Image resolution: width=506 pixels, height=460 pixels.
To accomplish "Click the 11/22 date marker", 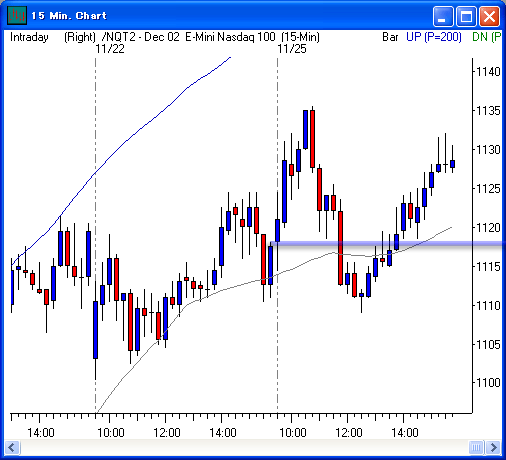I will pos(110,49).
